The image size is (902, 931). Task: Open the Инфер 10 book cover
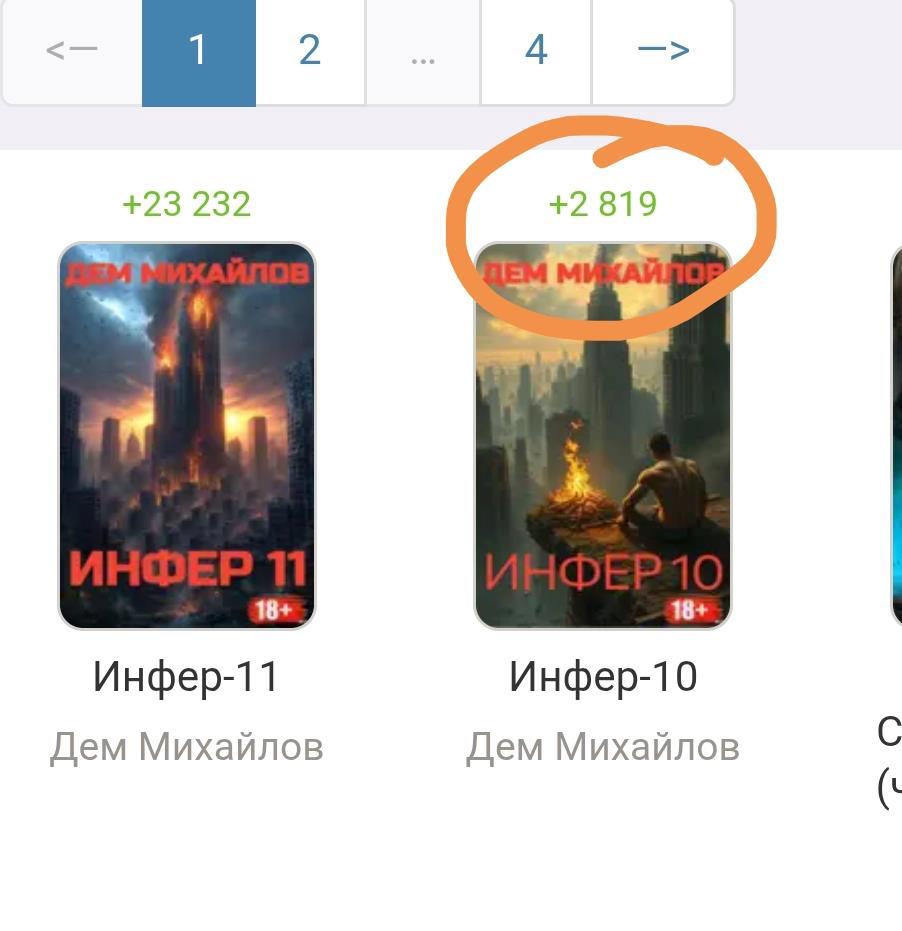[x=603, y=435]
